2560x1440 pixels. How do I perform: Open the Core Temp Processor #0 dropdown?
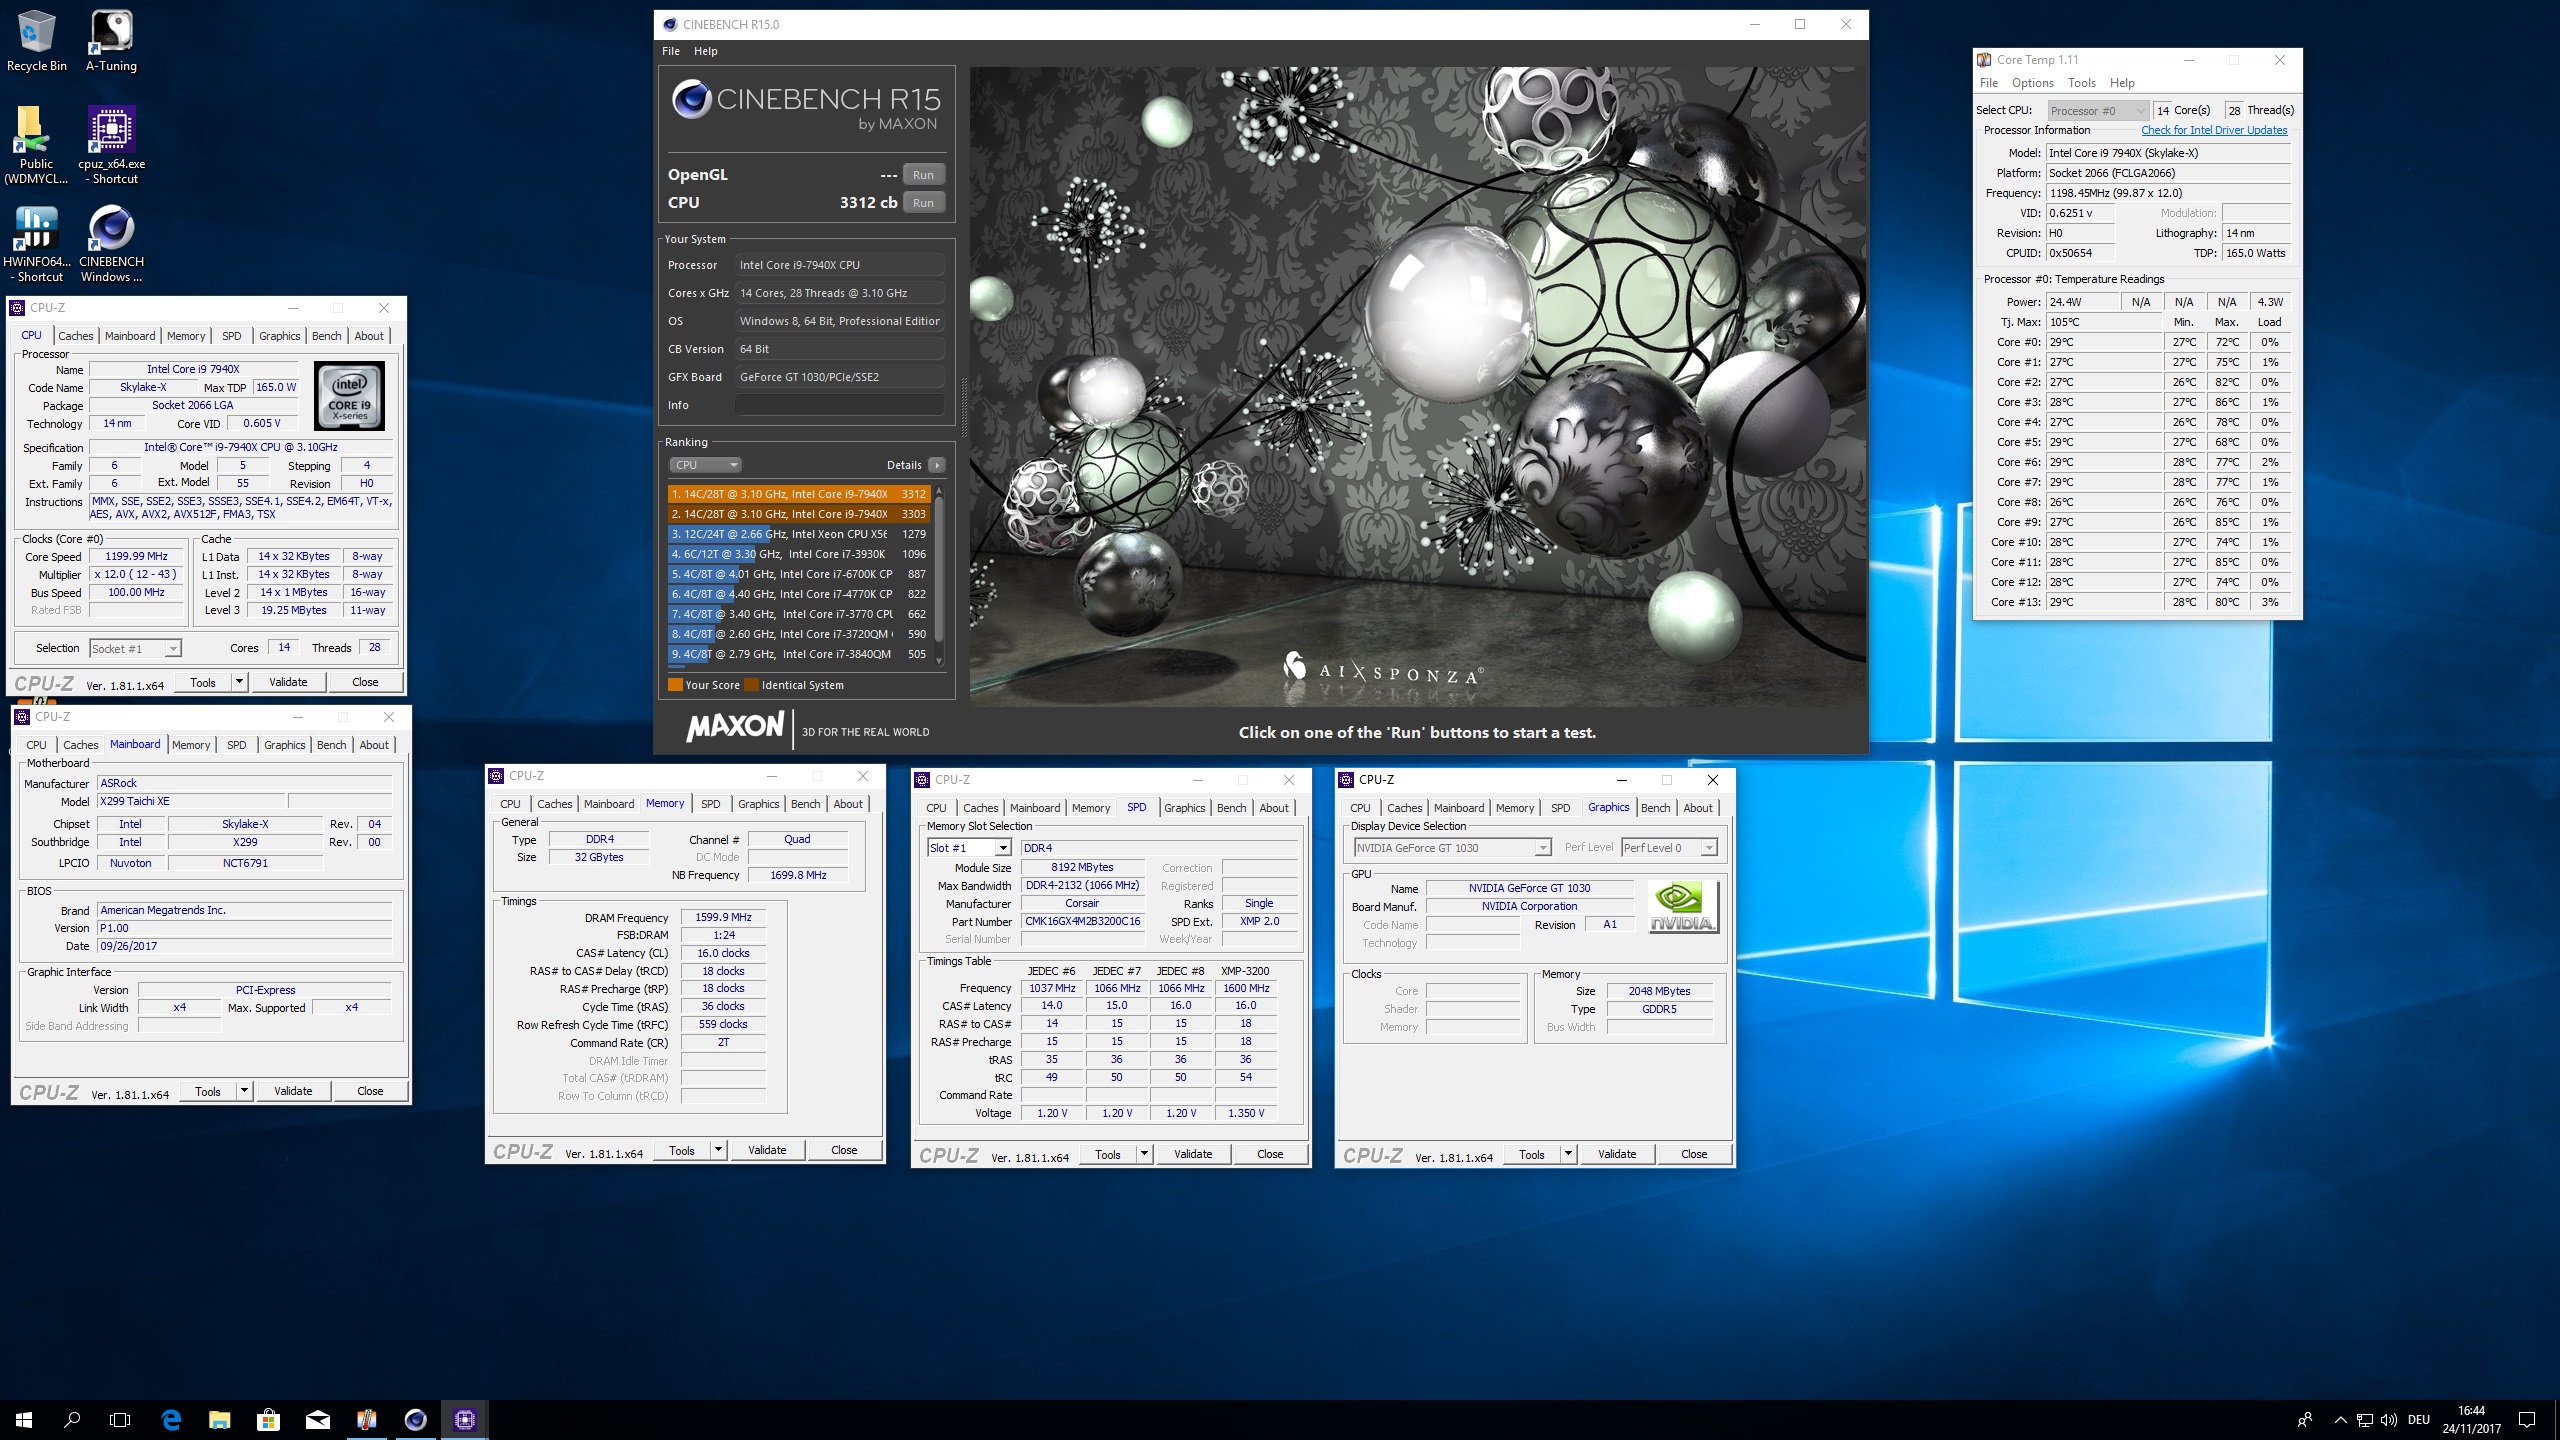point(2097,111)
